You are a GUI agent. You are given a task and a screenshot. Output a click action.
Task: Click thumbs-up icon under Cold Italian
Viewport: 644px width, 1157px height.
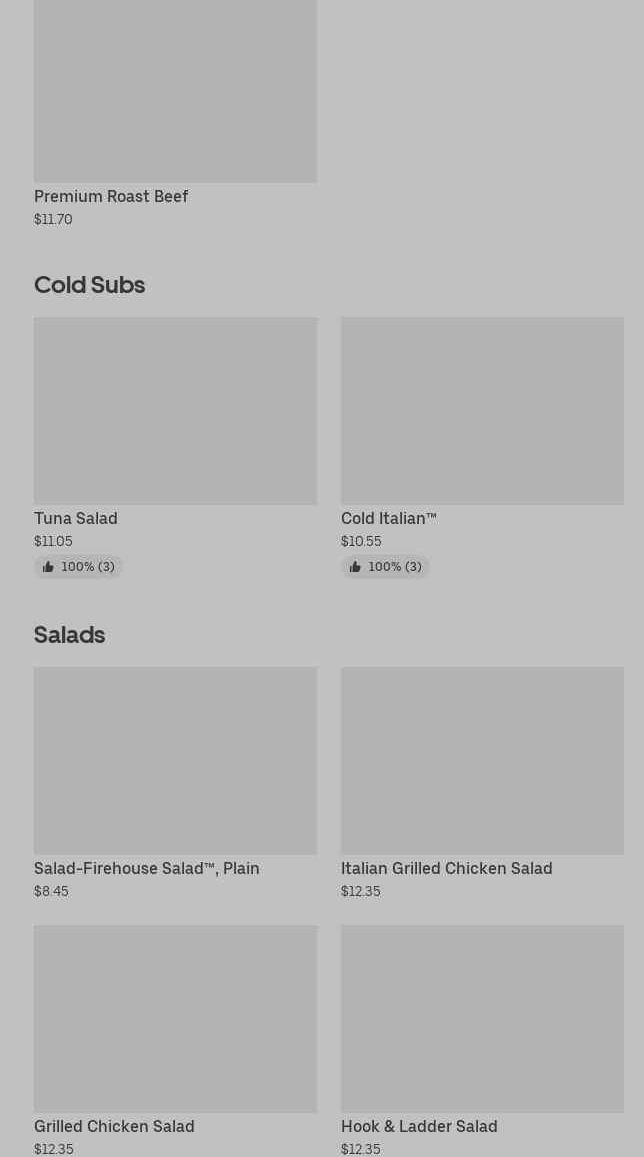355,567
